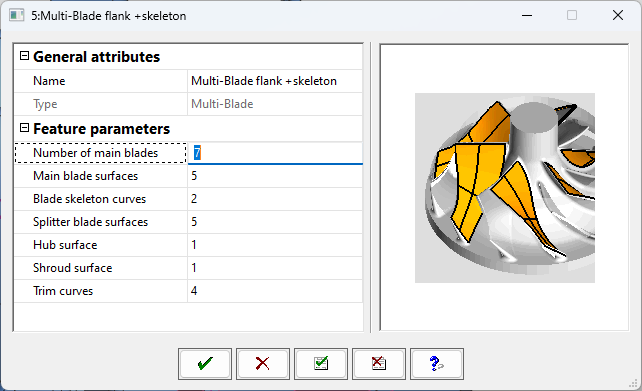This screenshot has width=642, height=391.
Task: Click the Hub surface label
Action: pos(65,244)
